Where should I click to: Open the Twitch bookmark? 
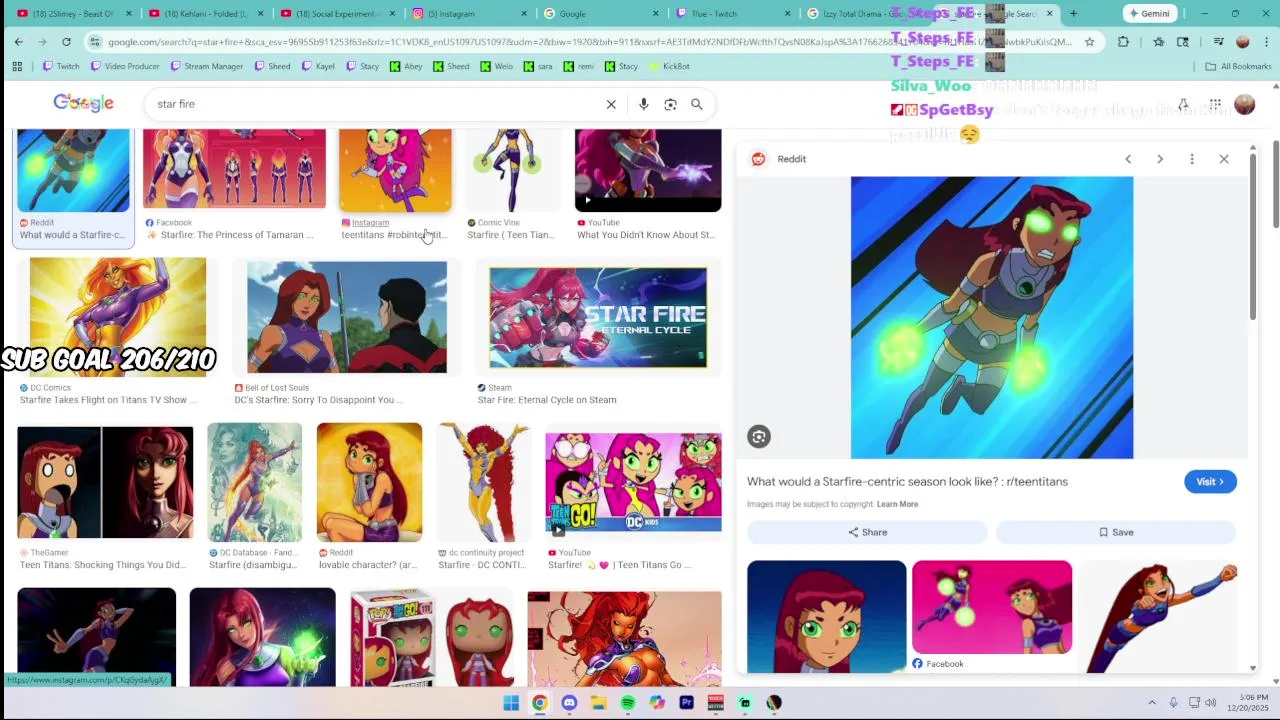coord(60,66)
